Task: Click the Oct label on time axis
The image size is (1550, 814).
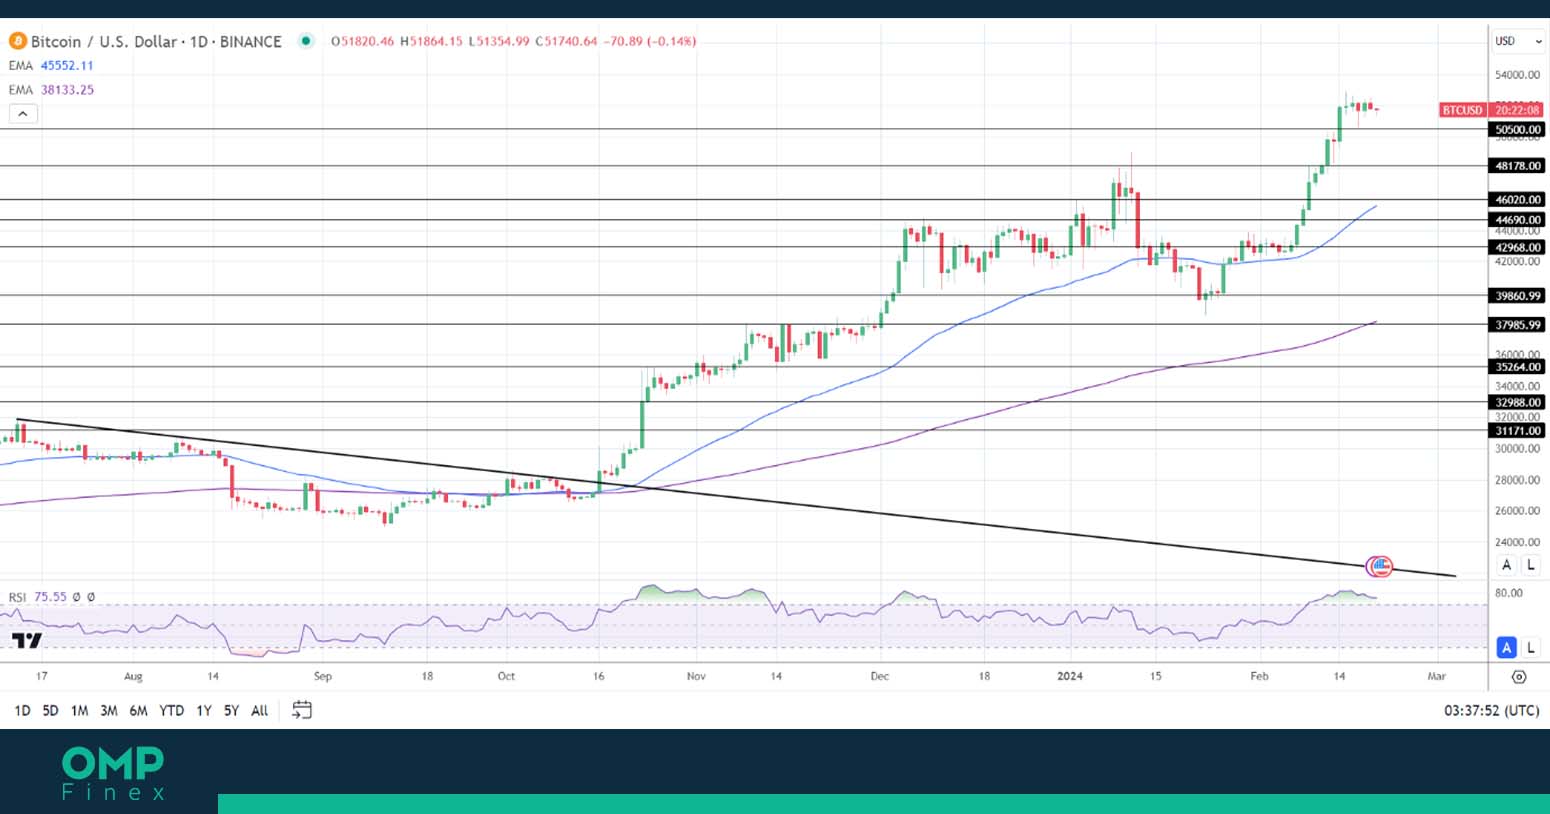Action: (x=506, y=676)
